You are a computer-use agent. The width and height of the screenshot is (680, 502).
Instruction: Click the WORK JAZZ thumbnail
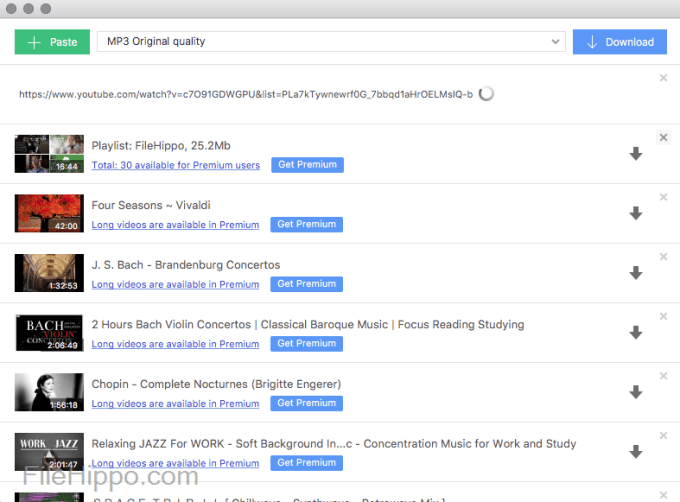point(49,452)
